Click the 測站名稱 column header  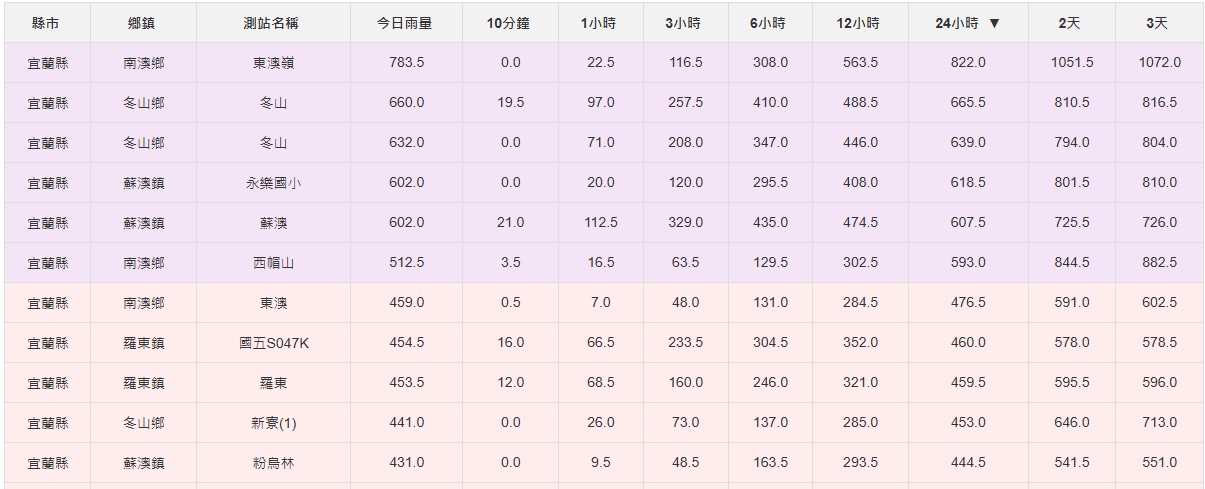point(272,23)
